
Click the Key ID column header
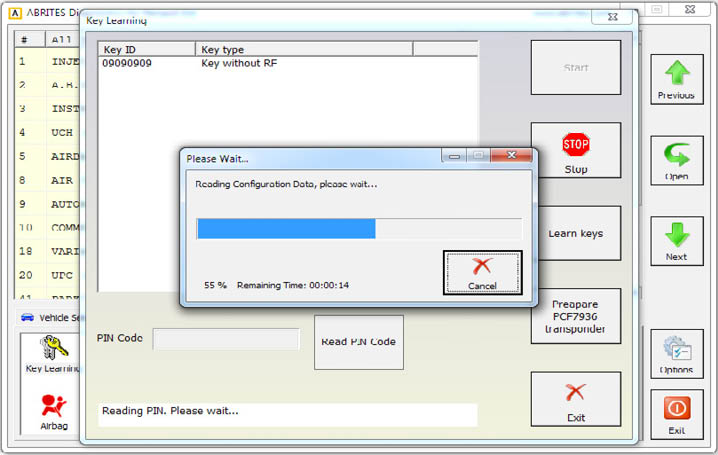tap(147, 49)
